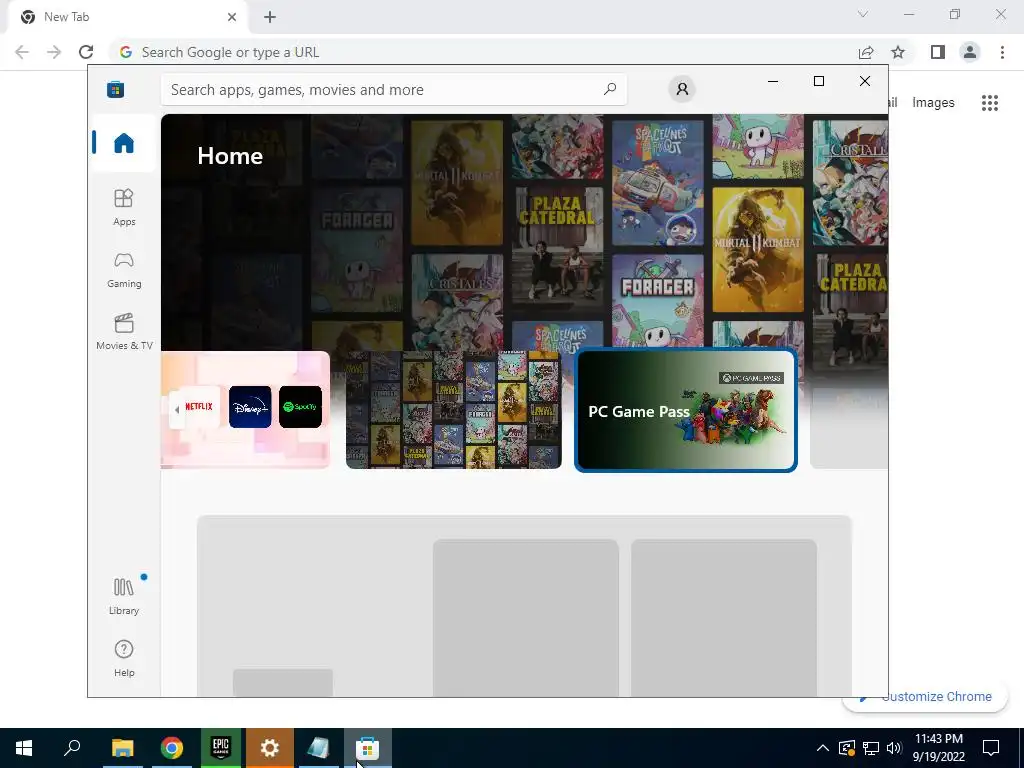Viewport: 1024px width, 768px height.
Task: Open the Netflix app tile
Action: (199, 407)
